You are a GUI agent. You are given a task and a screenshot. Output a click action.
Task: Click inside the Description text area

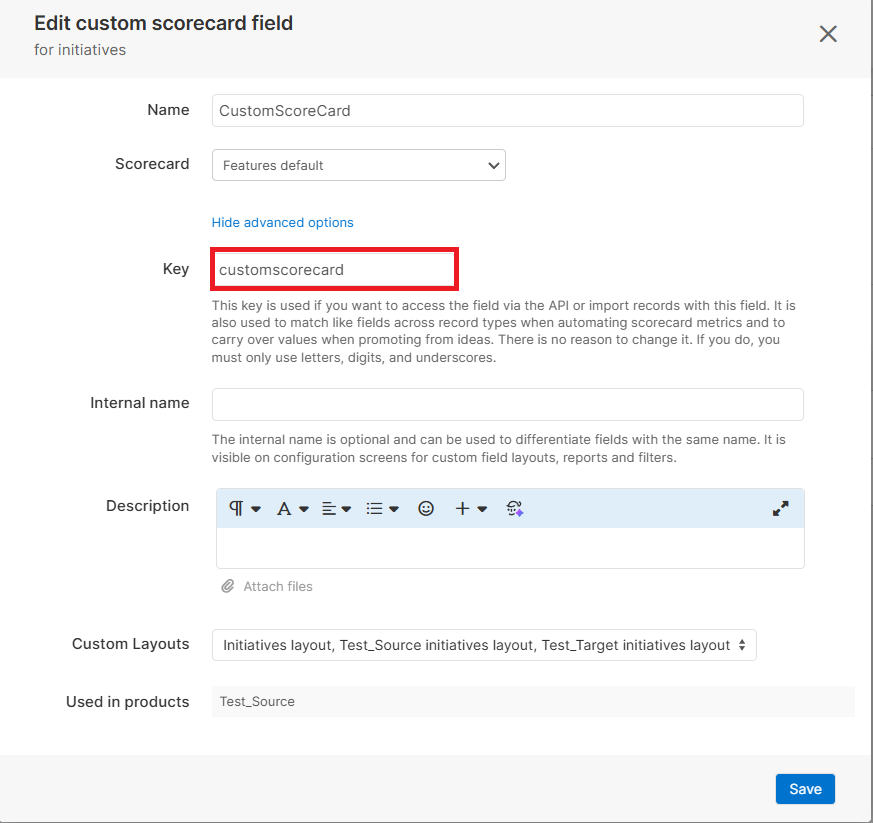pyautogui.click(x=510, y=548)
